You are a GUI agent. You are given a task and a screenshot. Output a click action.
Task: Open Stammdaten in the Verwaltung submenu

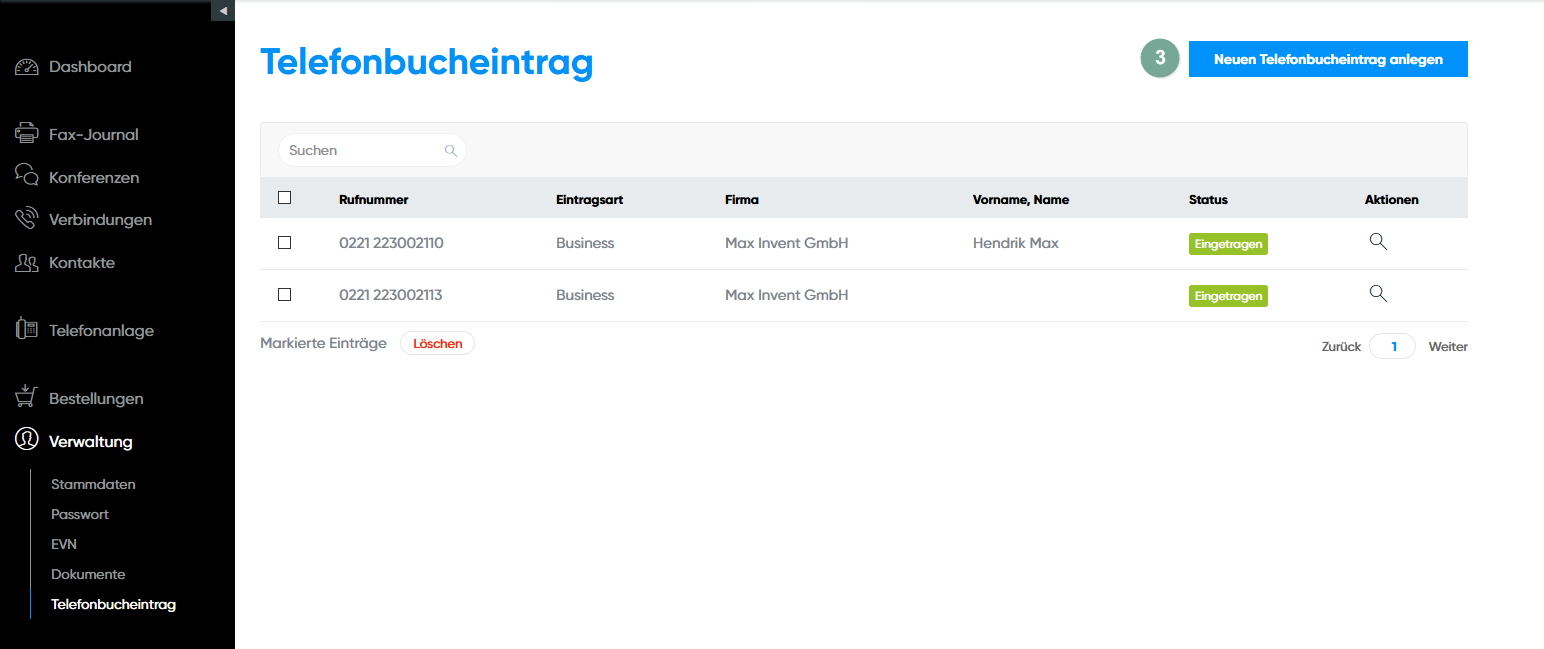pyautogui.click(x=93, y=484)
